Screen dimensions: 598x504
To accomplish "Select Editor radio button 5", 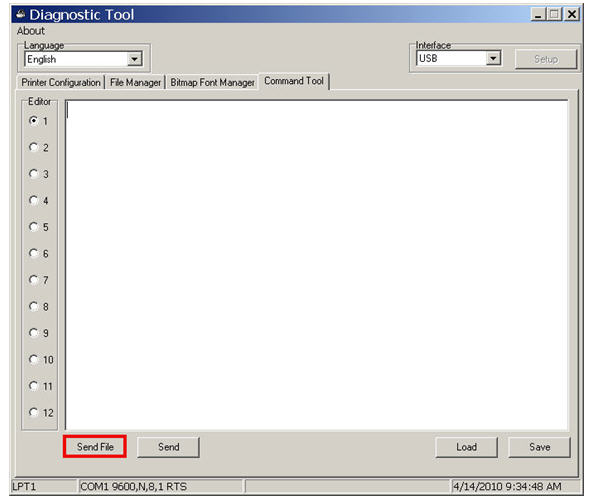I will tap(34, 227).
